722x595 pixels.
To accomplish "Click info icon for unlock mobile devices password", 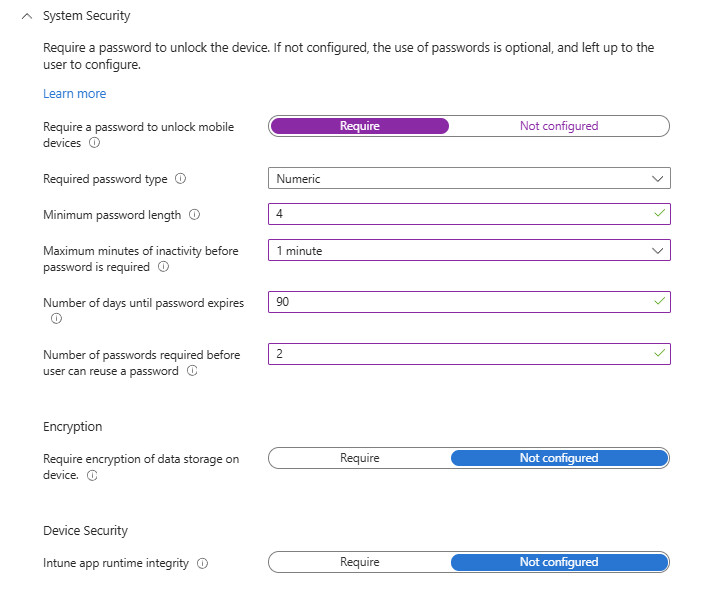I will tap(94, 143).
